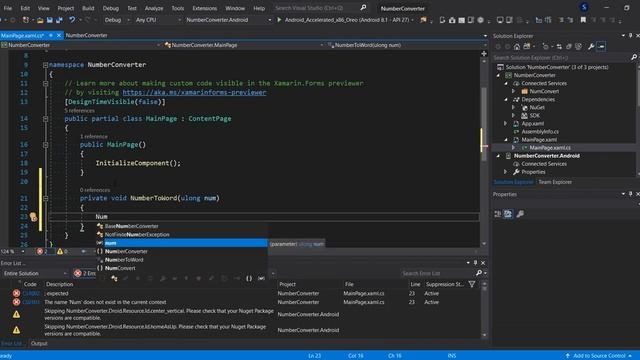This screenshot has height=360, width=640.
Task: Toggle locals/parameters filter in IntelliSense footer
Action: [x=262, y=278]
